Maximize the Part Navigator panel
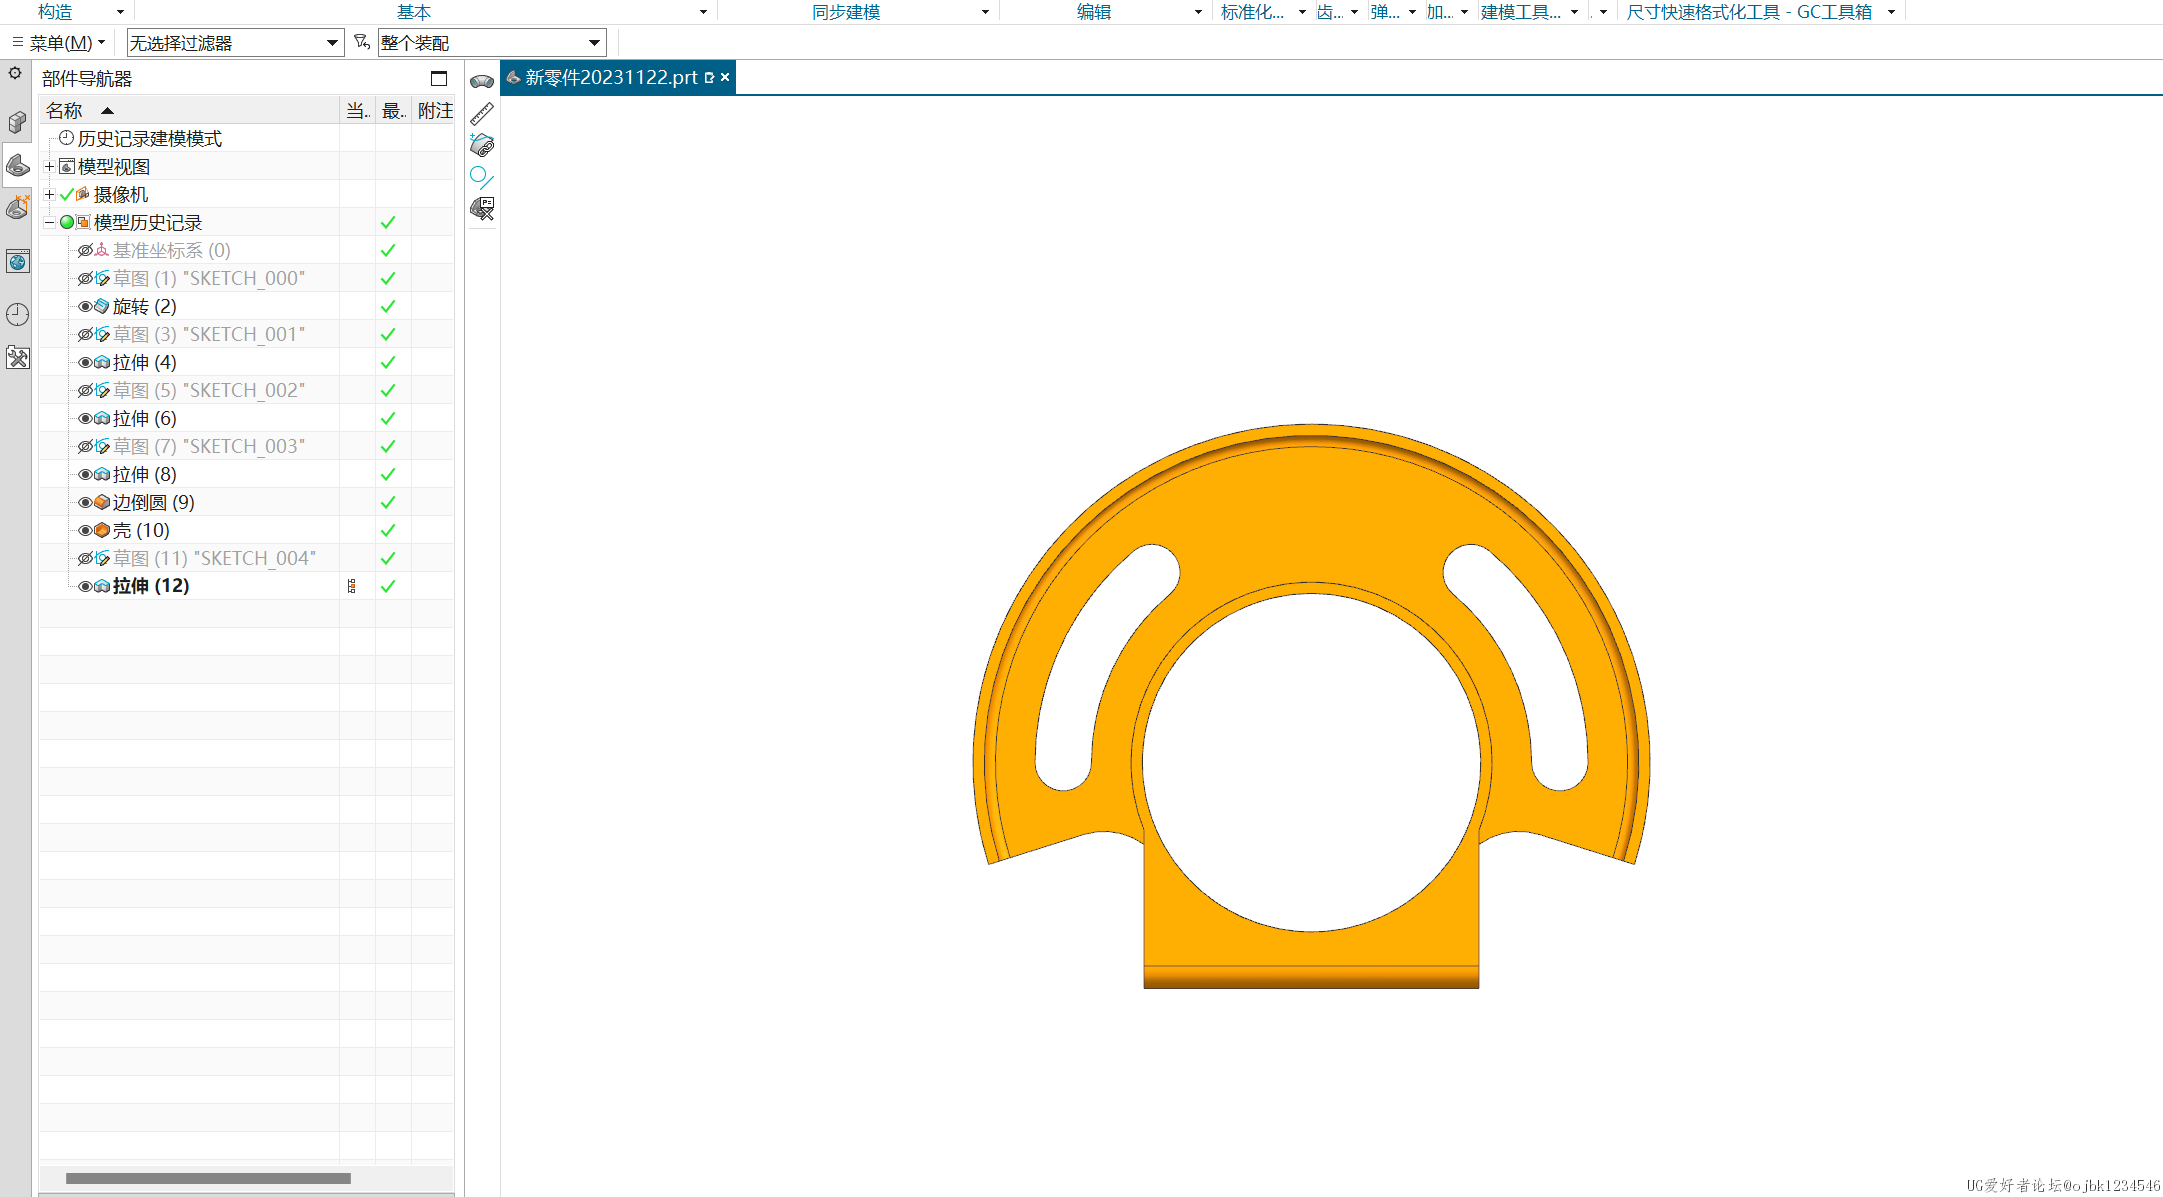Screen dimensions: 2163x1197 tap(439, 78)
